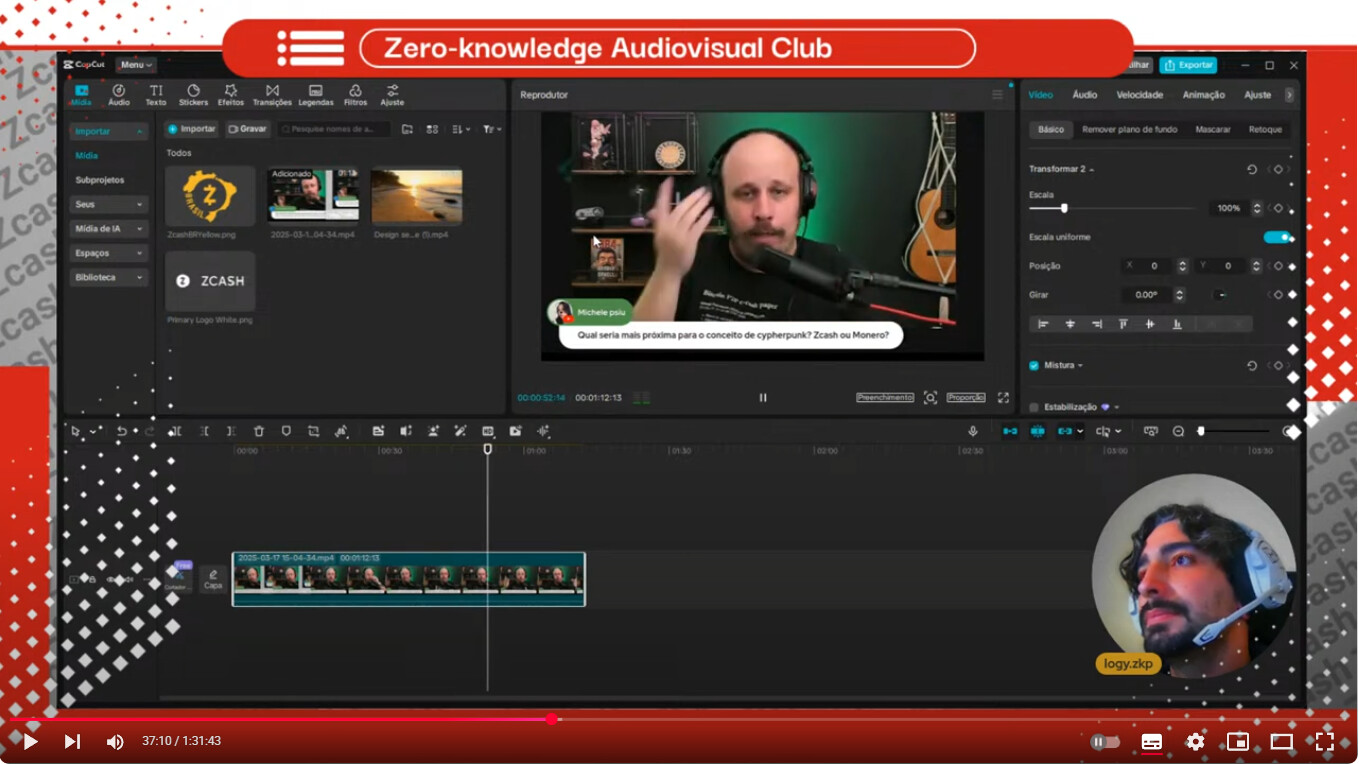The width and height of the screenshot is (1359, 764).
Task: Click the Exportar button
Action: tap(1188, 65)
